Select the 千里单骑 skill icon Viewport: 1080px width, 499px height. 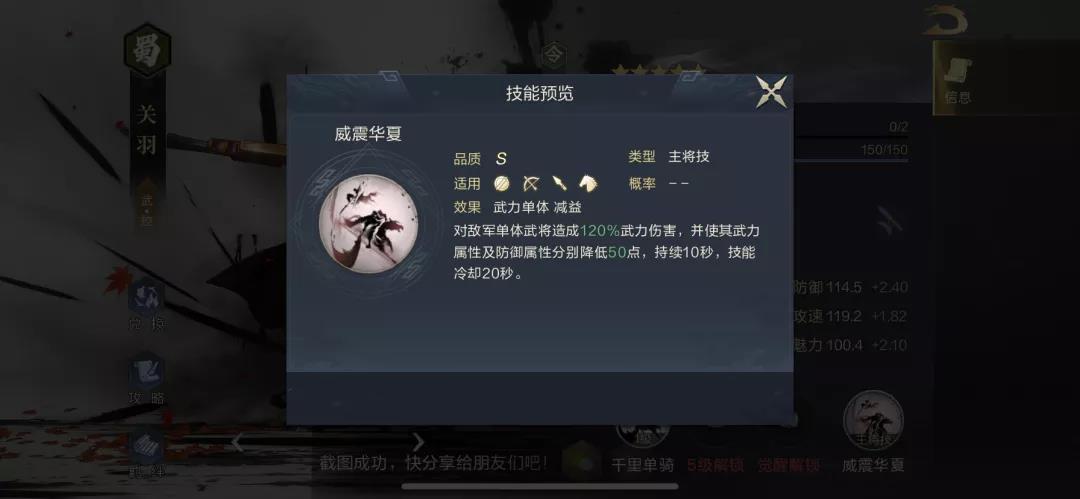tap(643, 433)
